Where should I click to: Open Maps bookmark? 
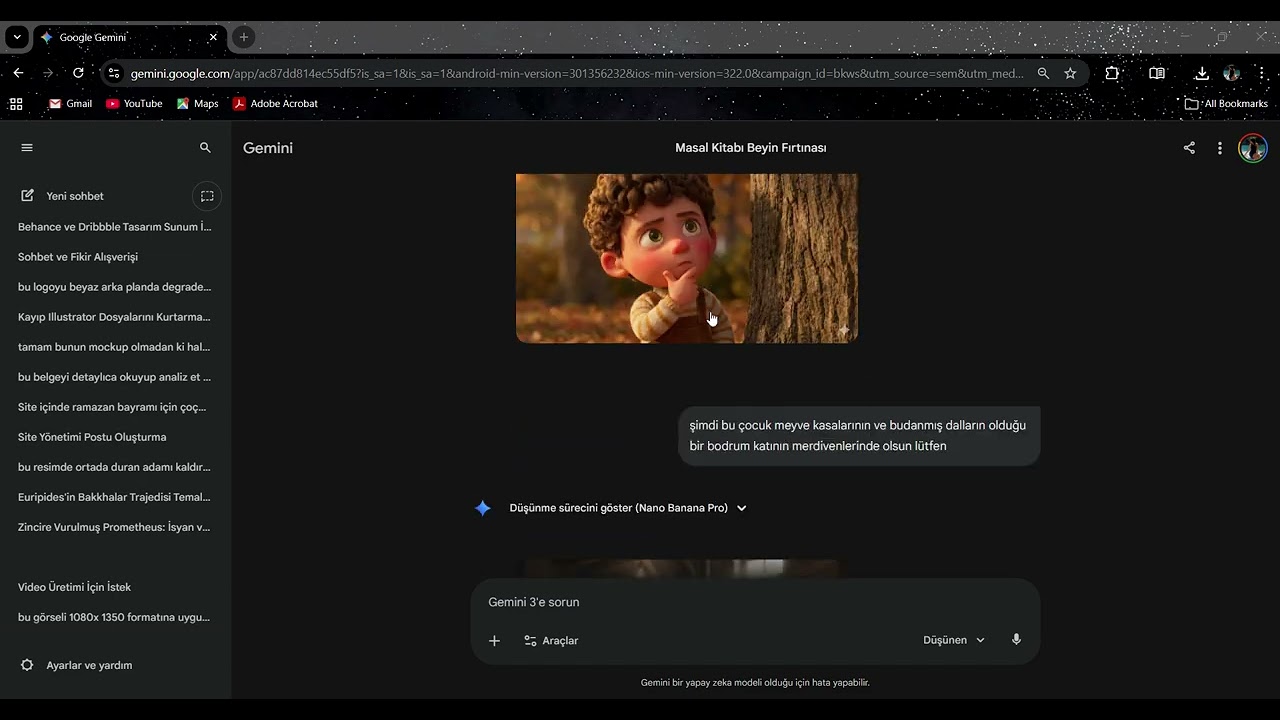click(197, 104)
